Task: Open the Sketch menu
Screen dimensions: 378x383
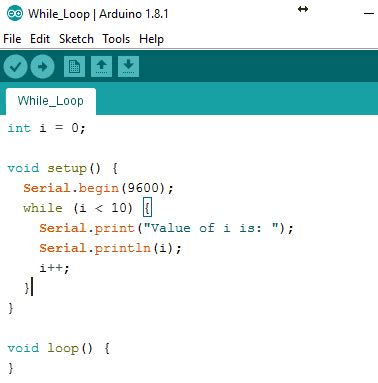Action: 76,39
